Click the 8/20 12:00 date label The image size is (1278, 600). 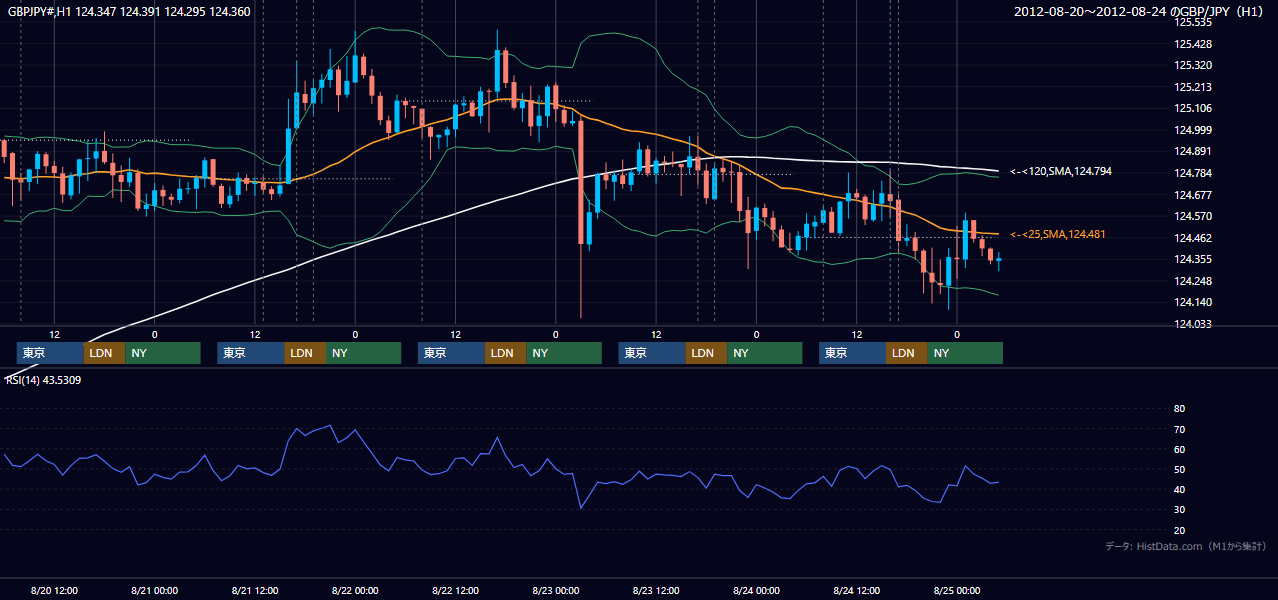[x=54, y=590]
